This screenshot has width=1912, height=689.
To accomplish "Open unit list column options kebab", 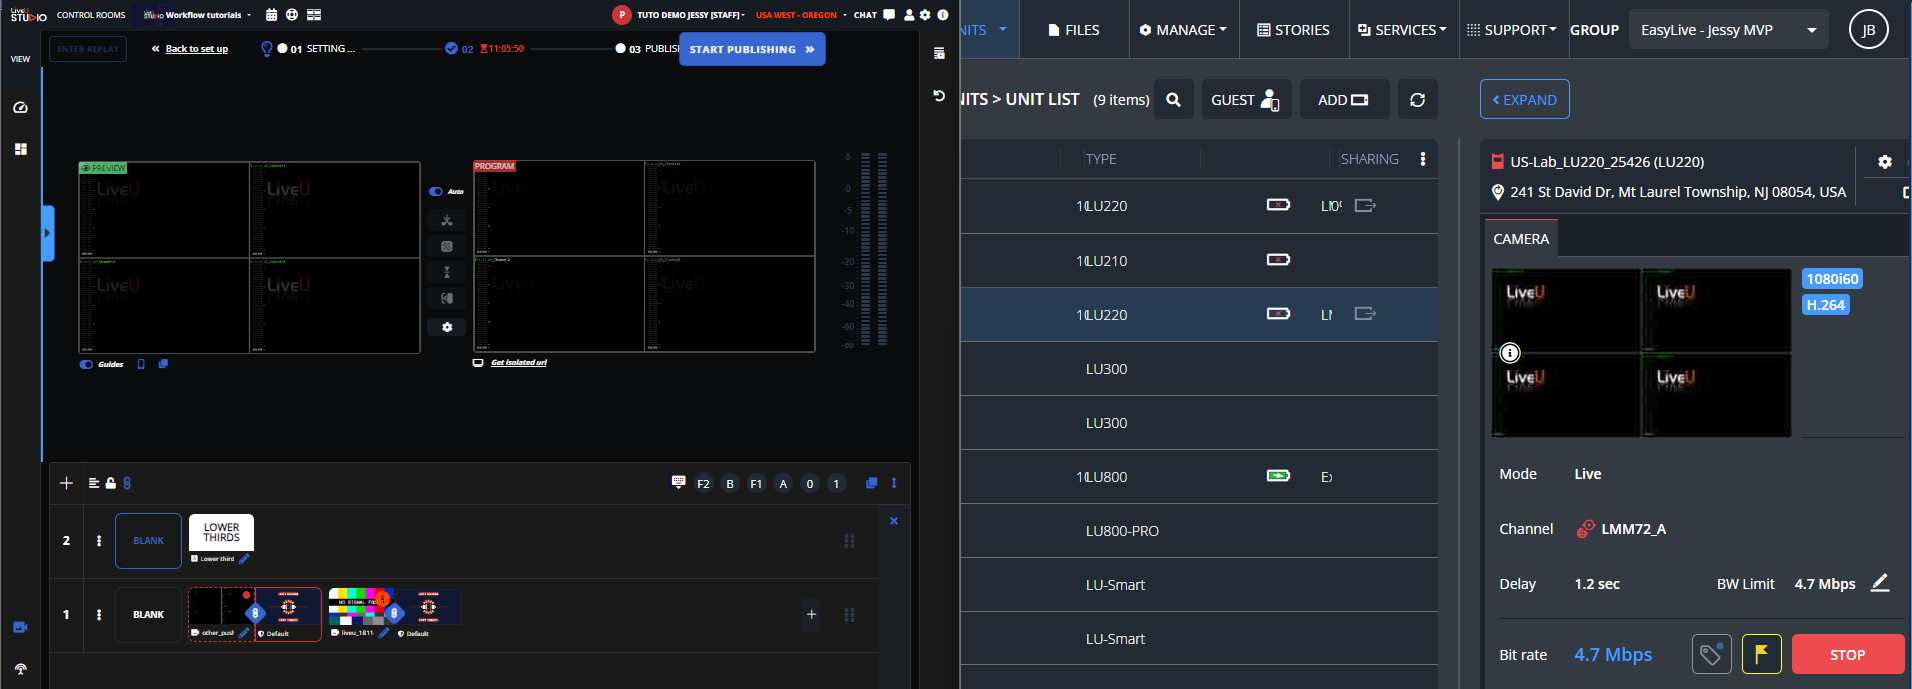I will [x=1423, y=159].
